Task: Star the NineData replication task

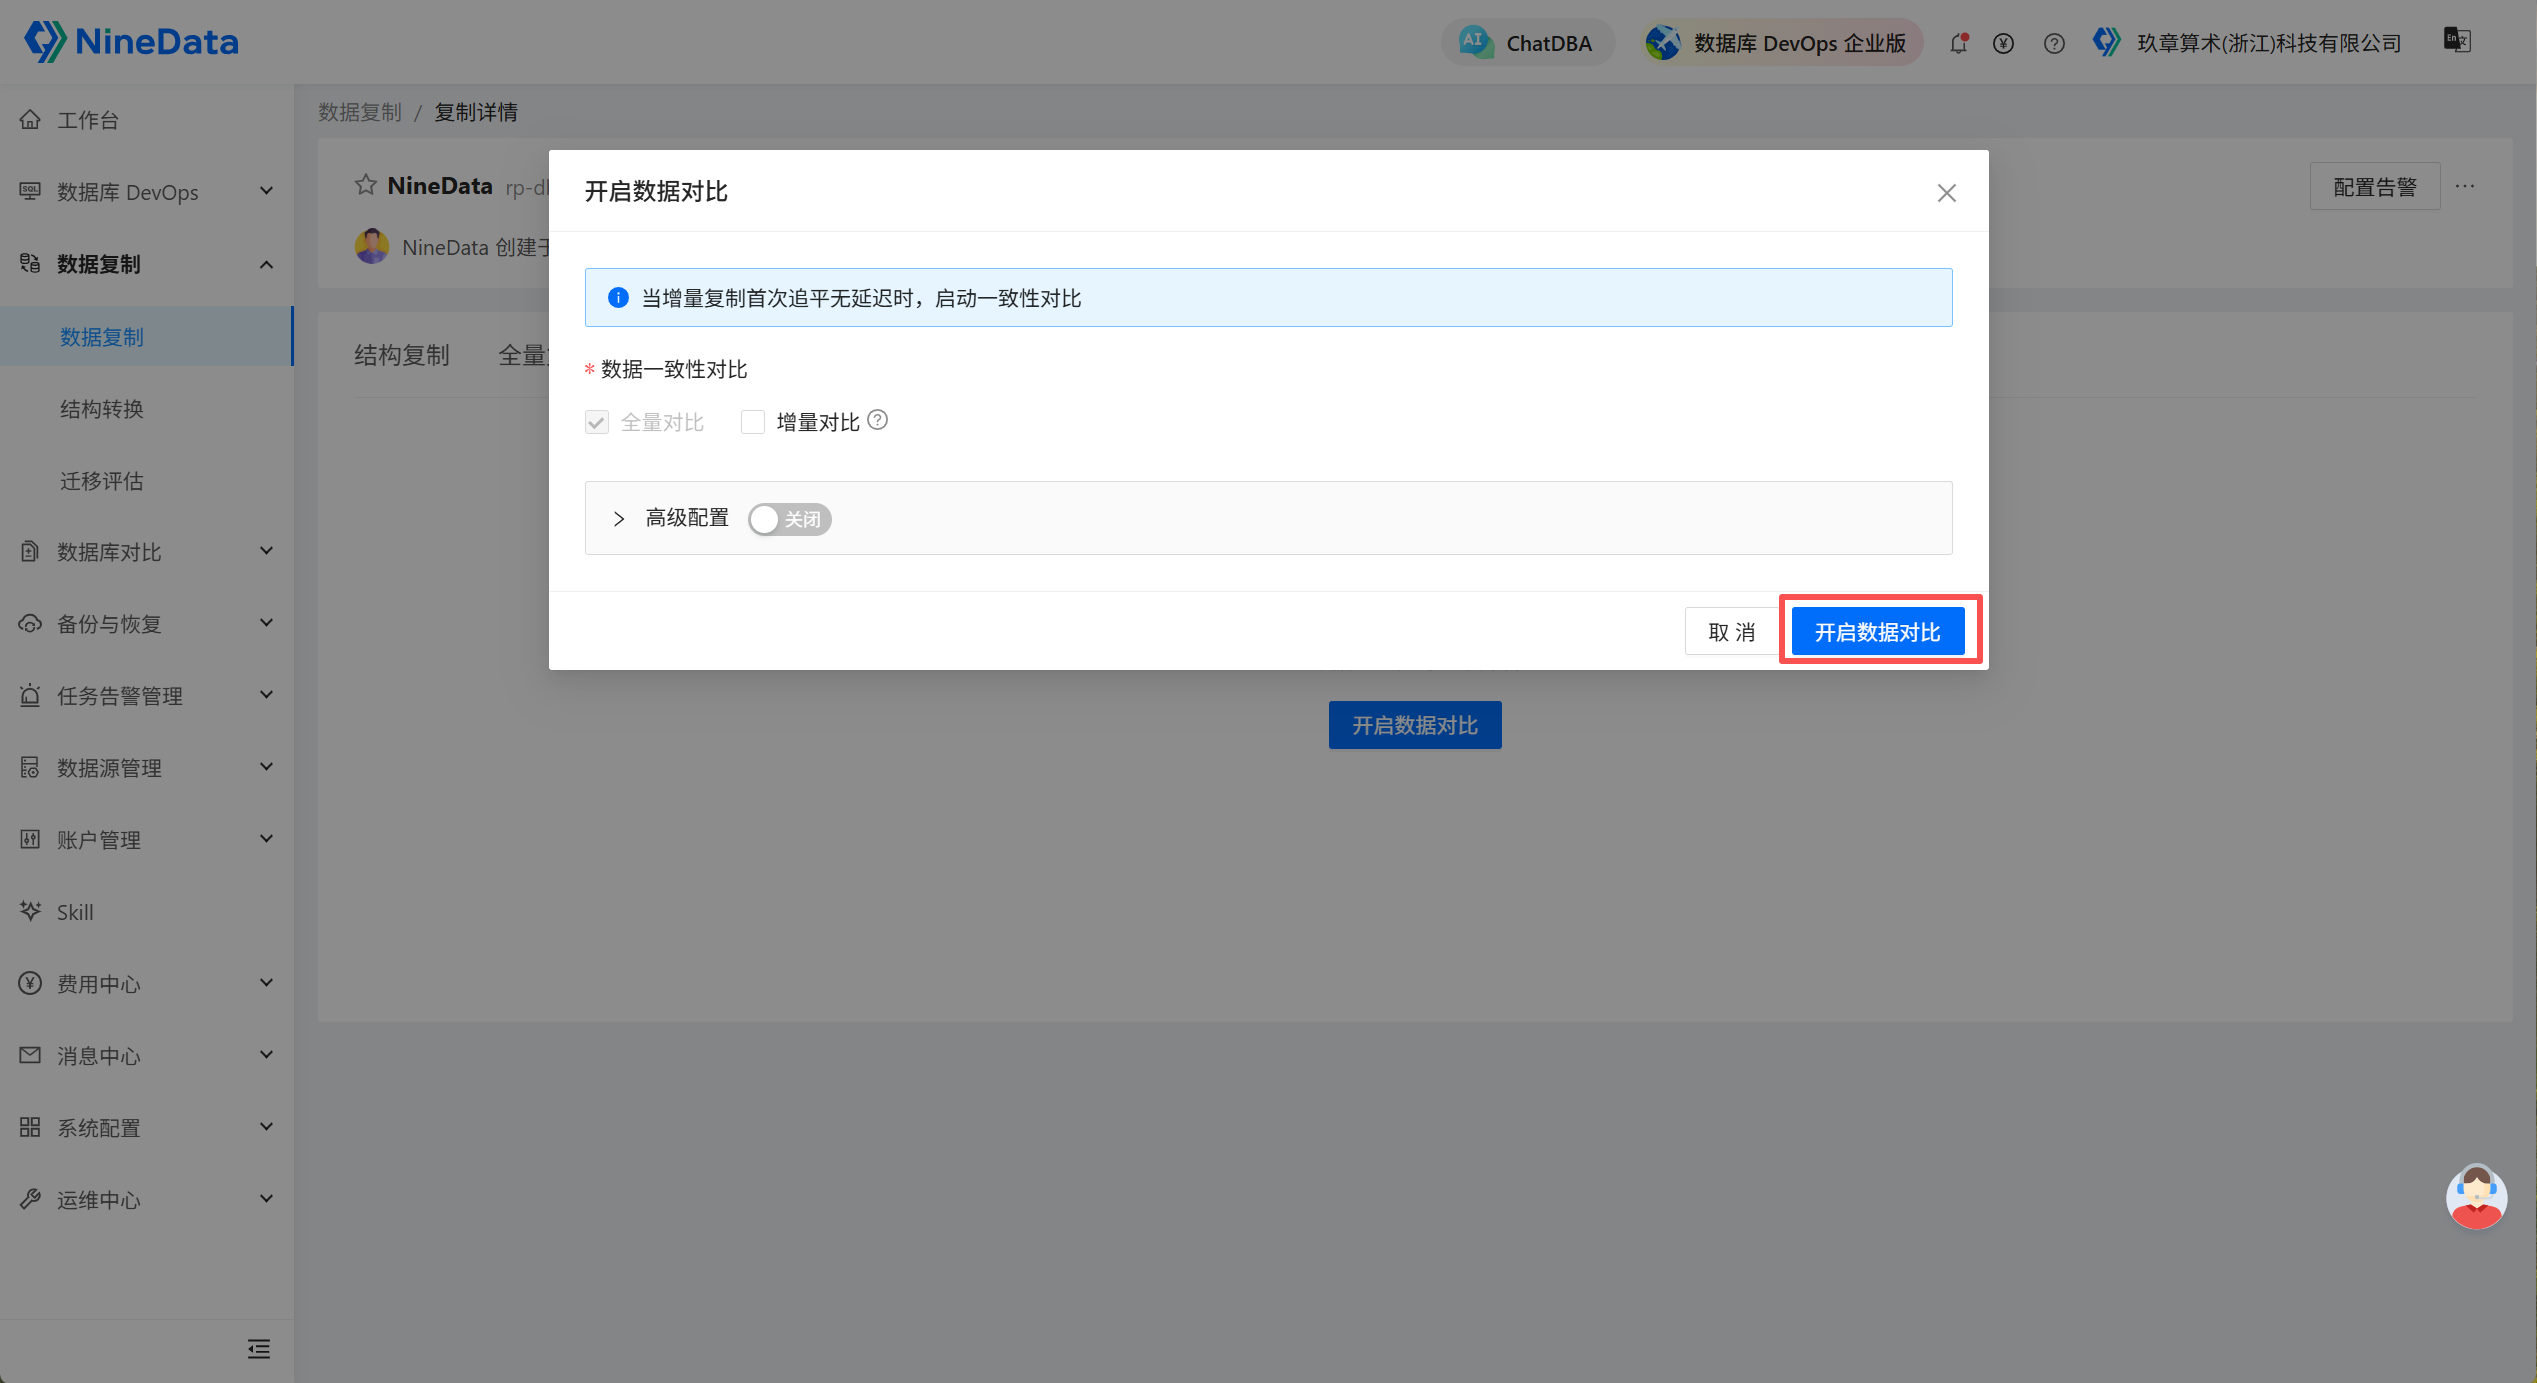Action: (366, 185)
